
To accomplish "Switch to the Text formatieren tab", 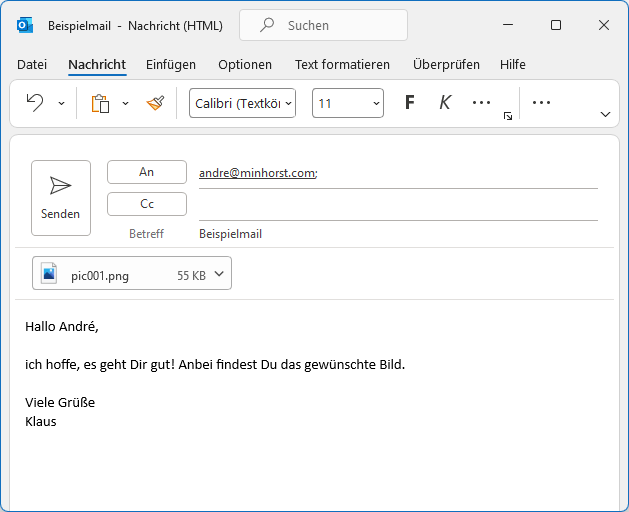I will pos(342,65).
